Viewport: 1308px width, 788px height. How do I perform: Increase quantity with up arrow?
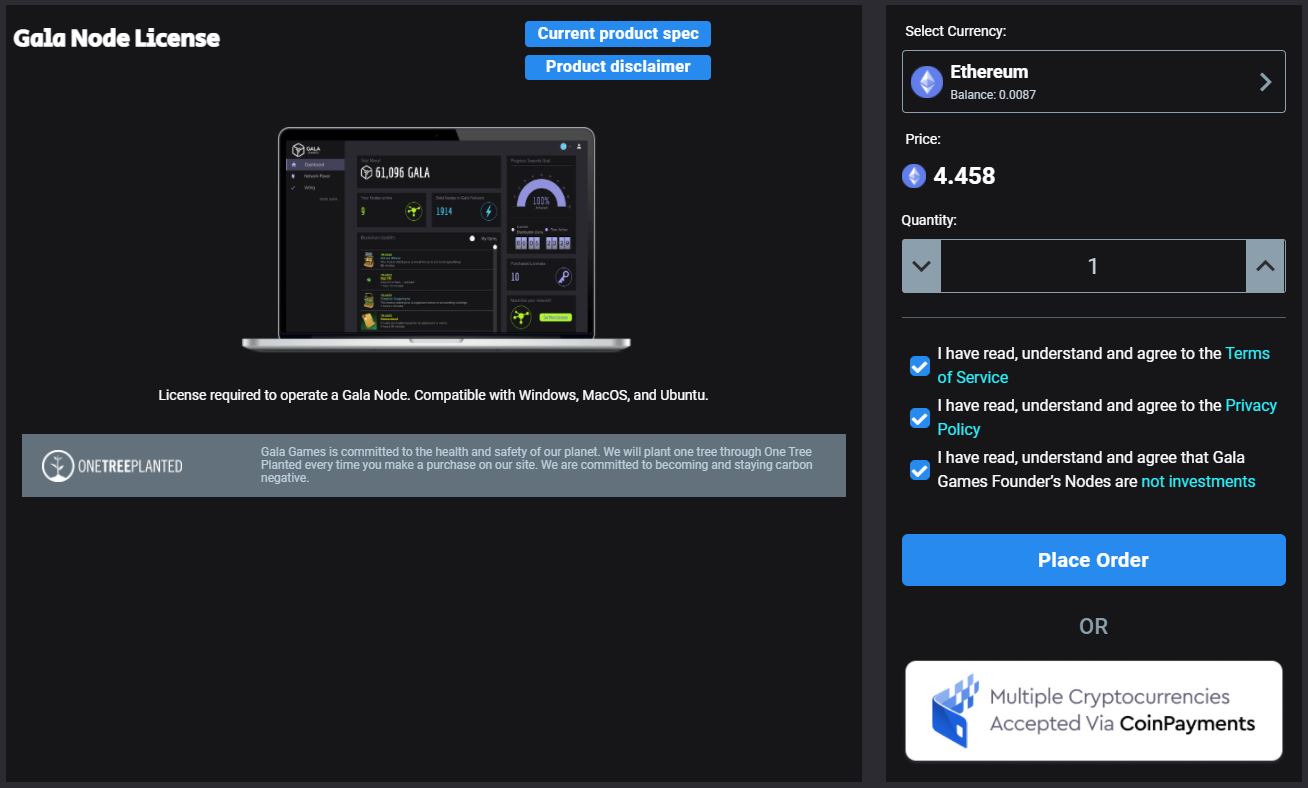click(x=1265, y=266)
